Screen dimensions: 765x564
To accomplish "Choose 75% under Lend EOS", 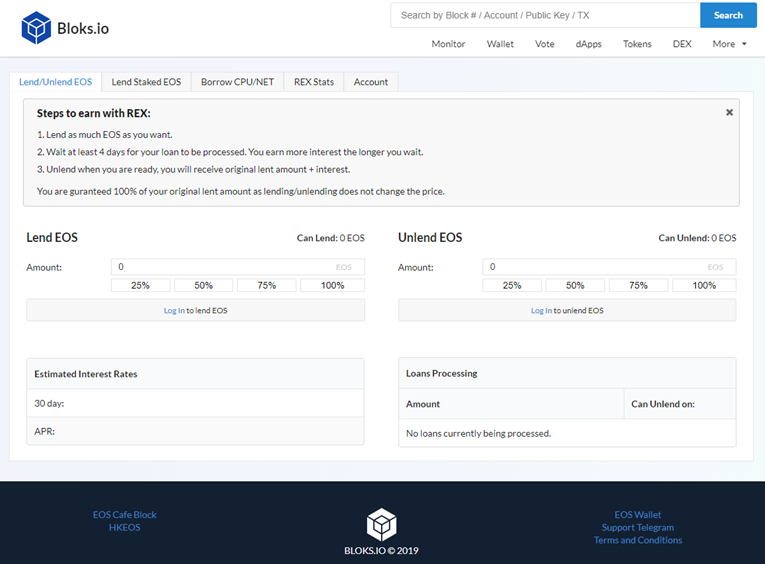I will 267,285.
